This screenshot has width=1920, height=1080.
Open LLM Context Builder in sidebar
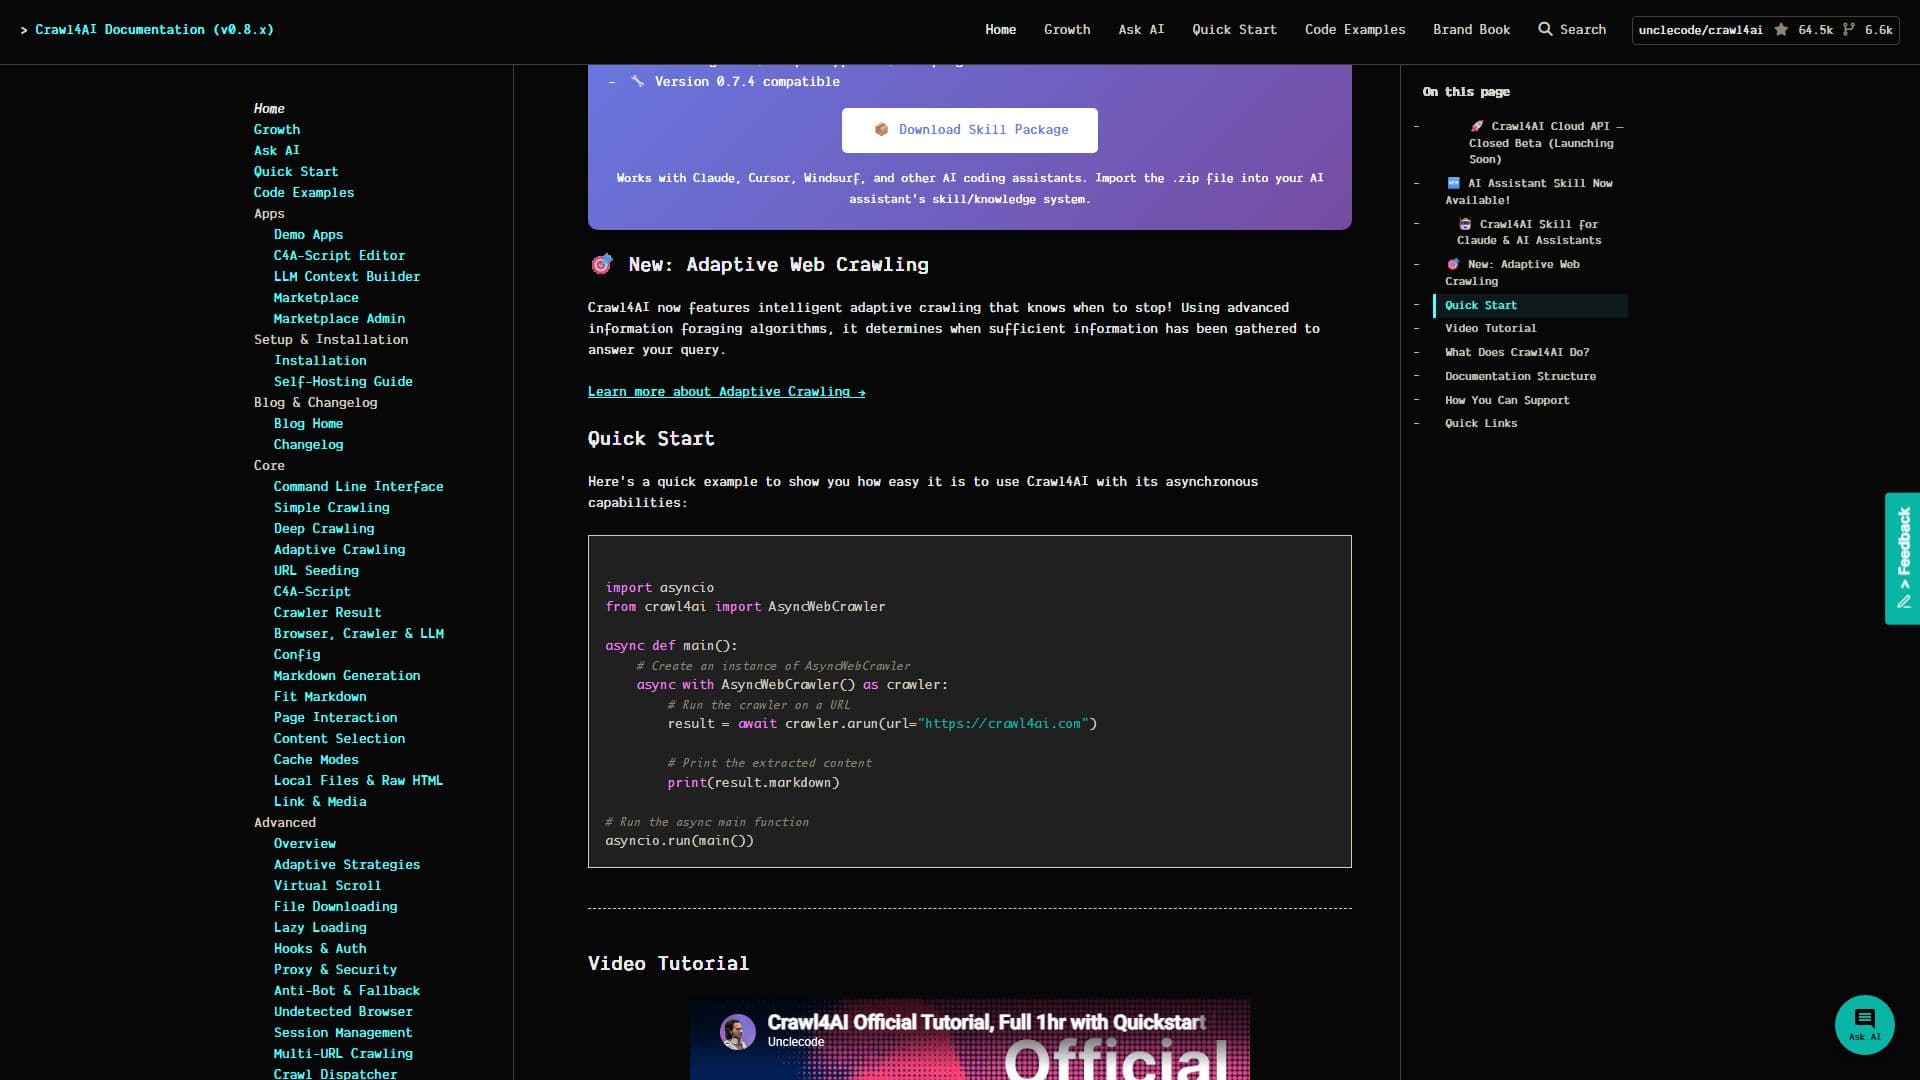[346, 276]
